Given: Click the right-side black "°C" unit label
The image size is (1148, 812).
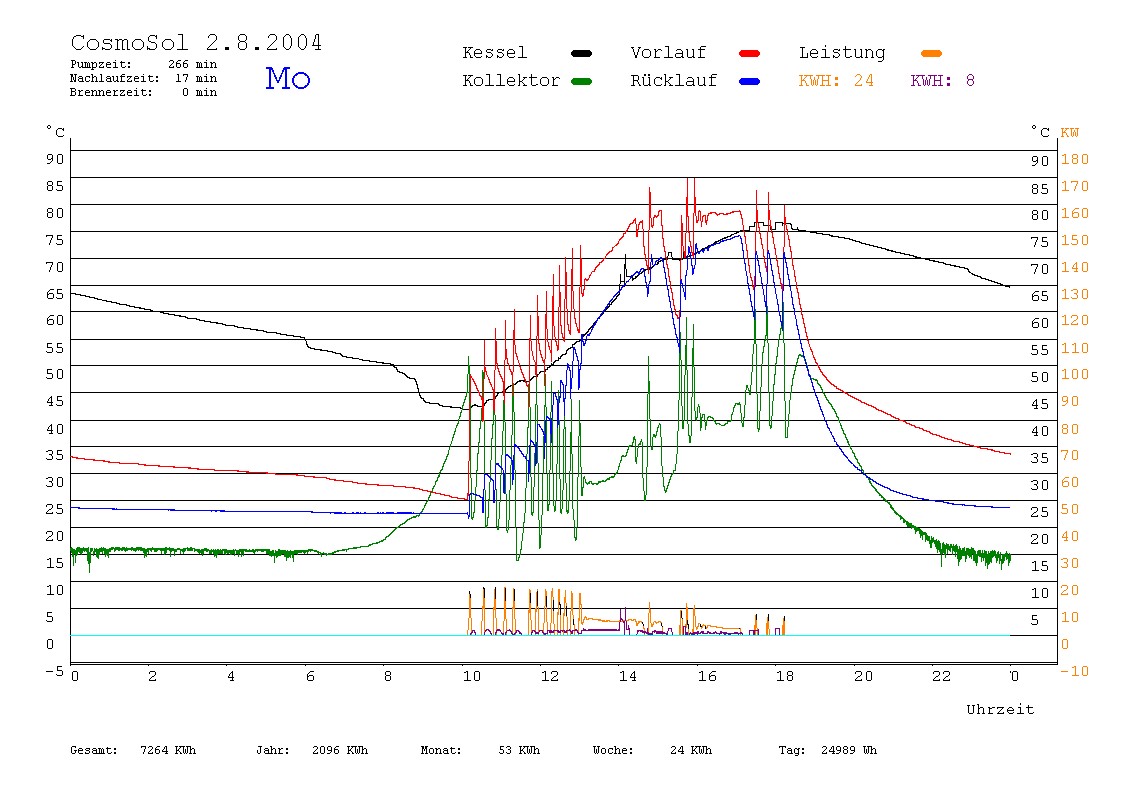Looking at the screenshot, I should (x=1040, y=132).
